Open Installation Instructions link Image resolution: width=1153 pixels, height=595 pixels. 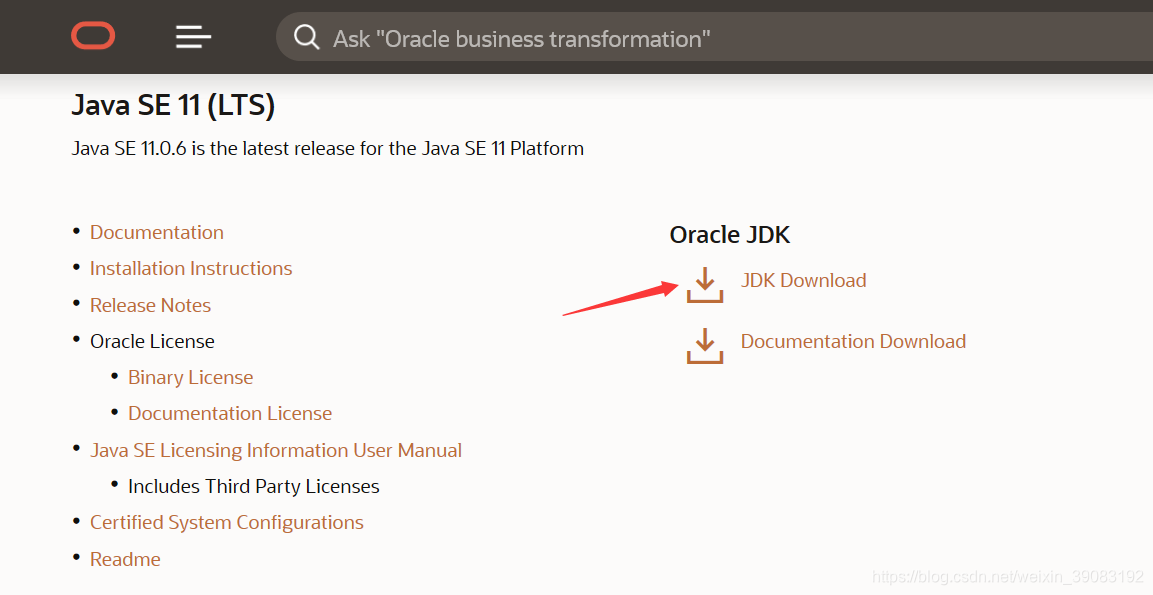[x=191, y=268]
